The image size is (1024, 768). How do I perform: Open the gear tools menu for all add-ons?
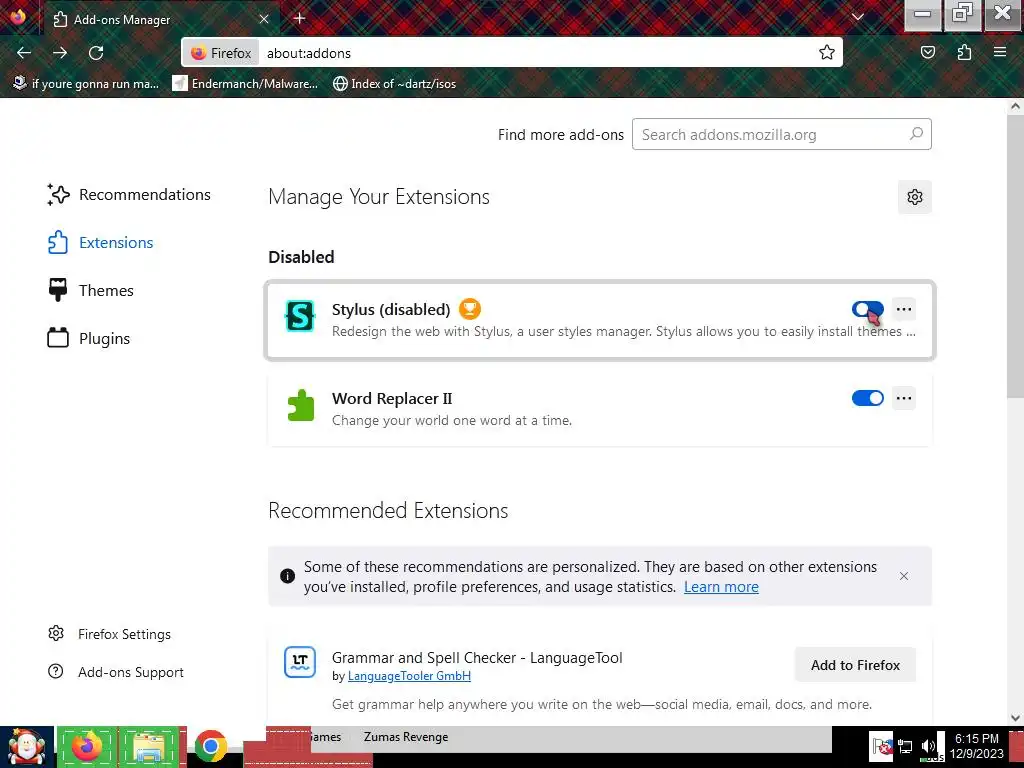click(x=914, y=197)
